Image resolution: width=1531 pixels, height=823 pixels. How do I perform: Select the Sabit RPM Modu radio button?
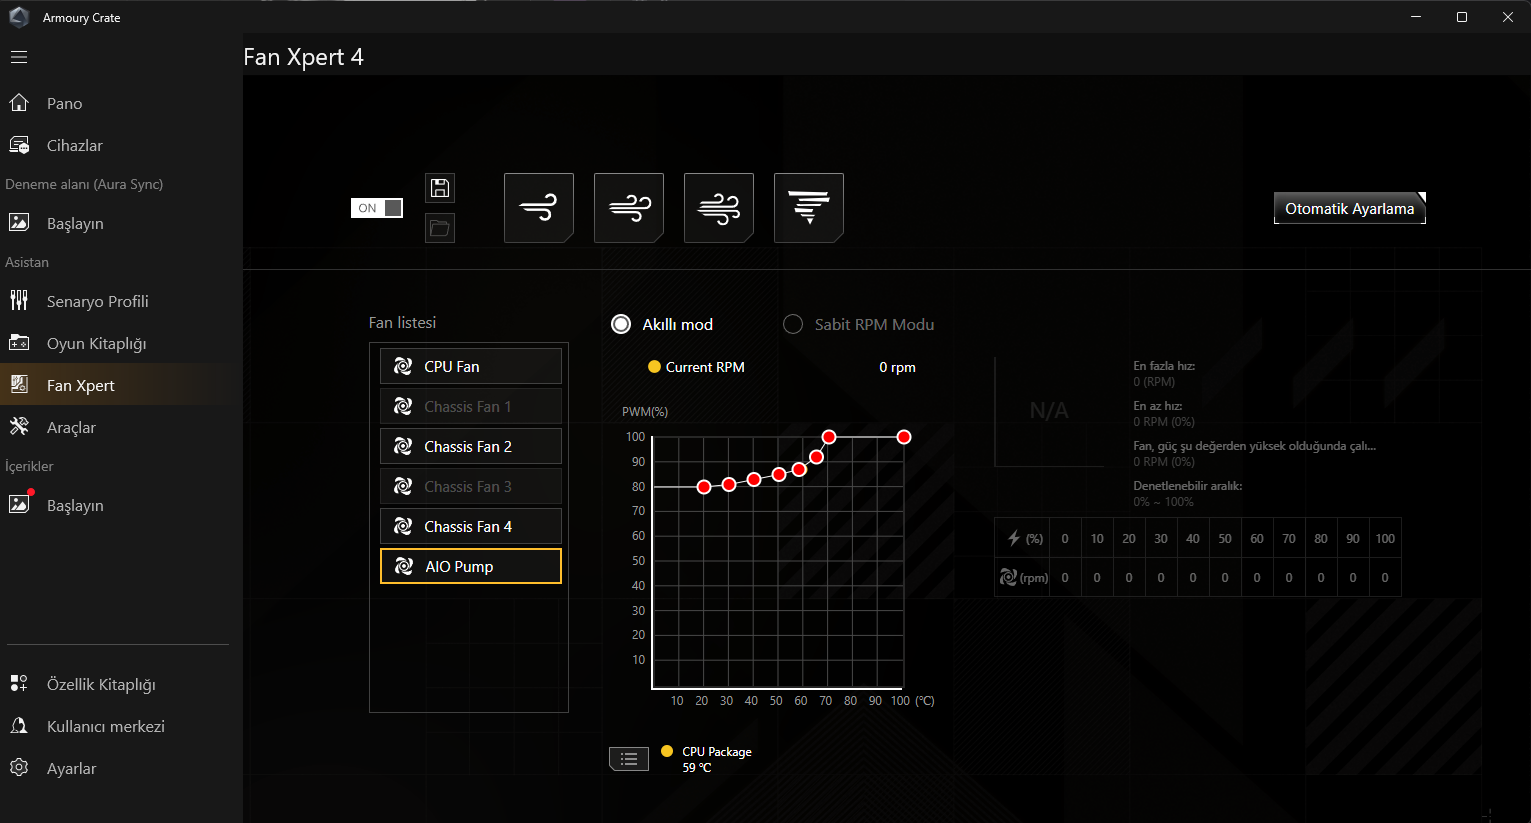[793, 324]
